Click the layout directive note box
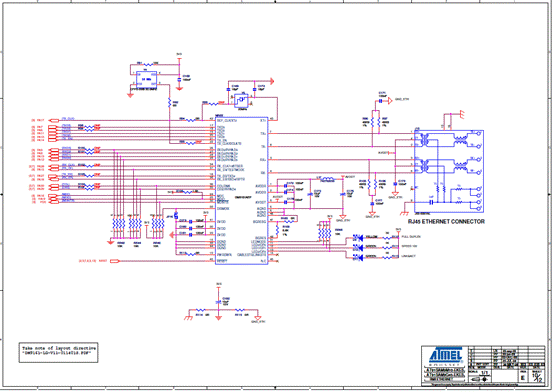The image size is (553, 392). pyautogui.click(x=59, y=352)
